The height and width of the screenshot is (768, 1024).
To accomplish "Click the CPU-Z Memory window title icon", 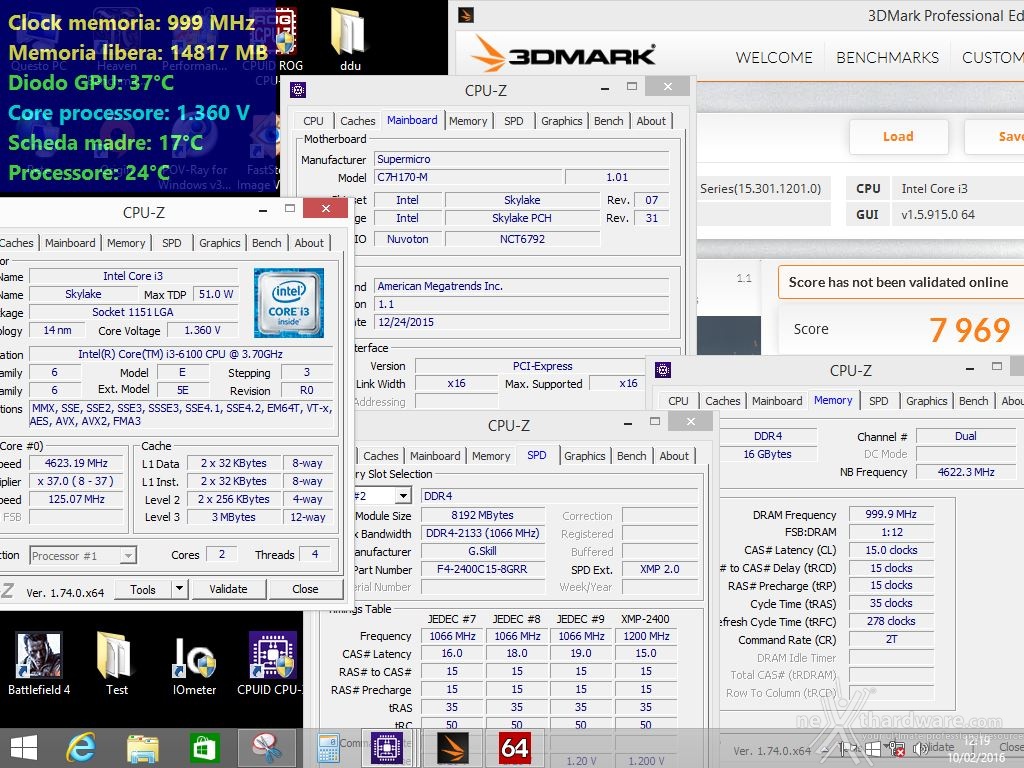I will click(x=663, y=370).
